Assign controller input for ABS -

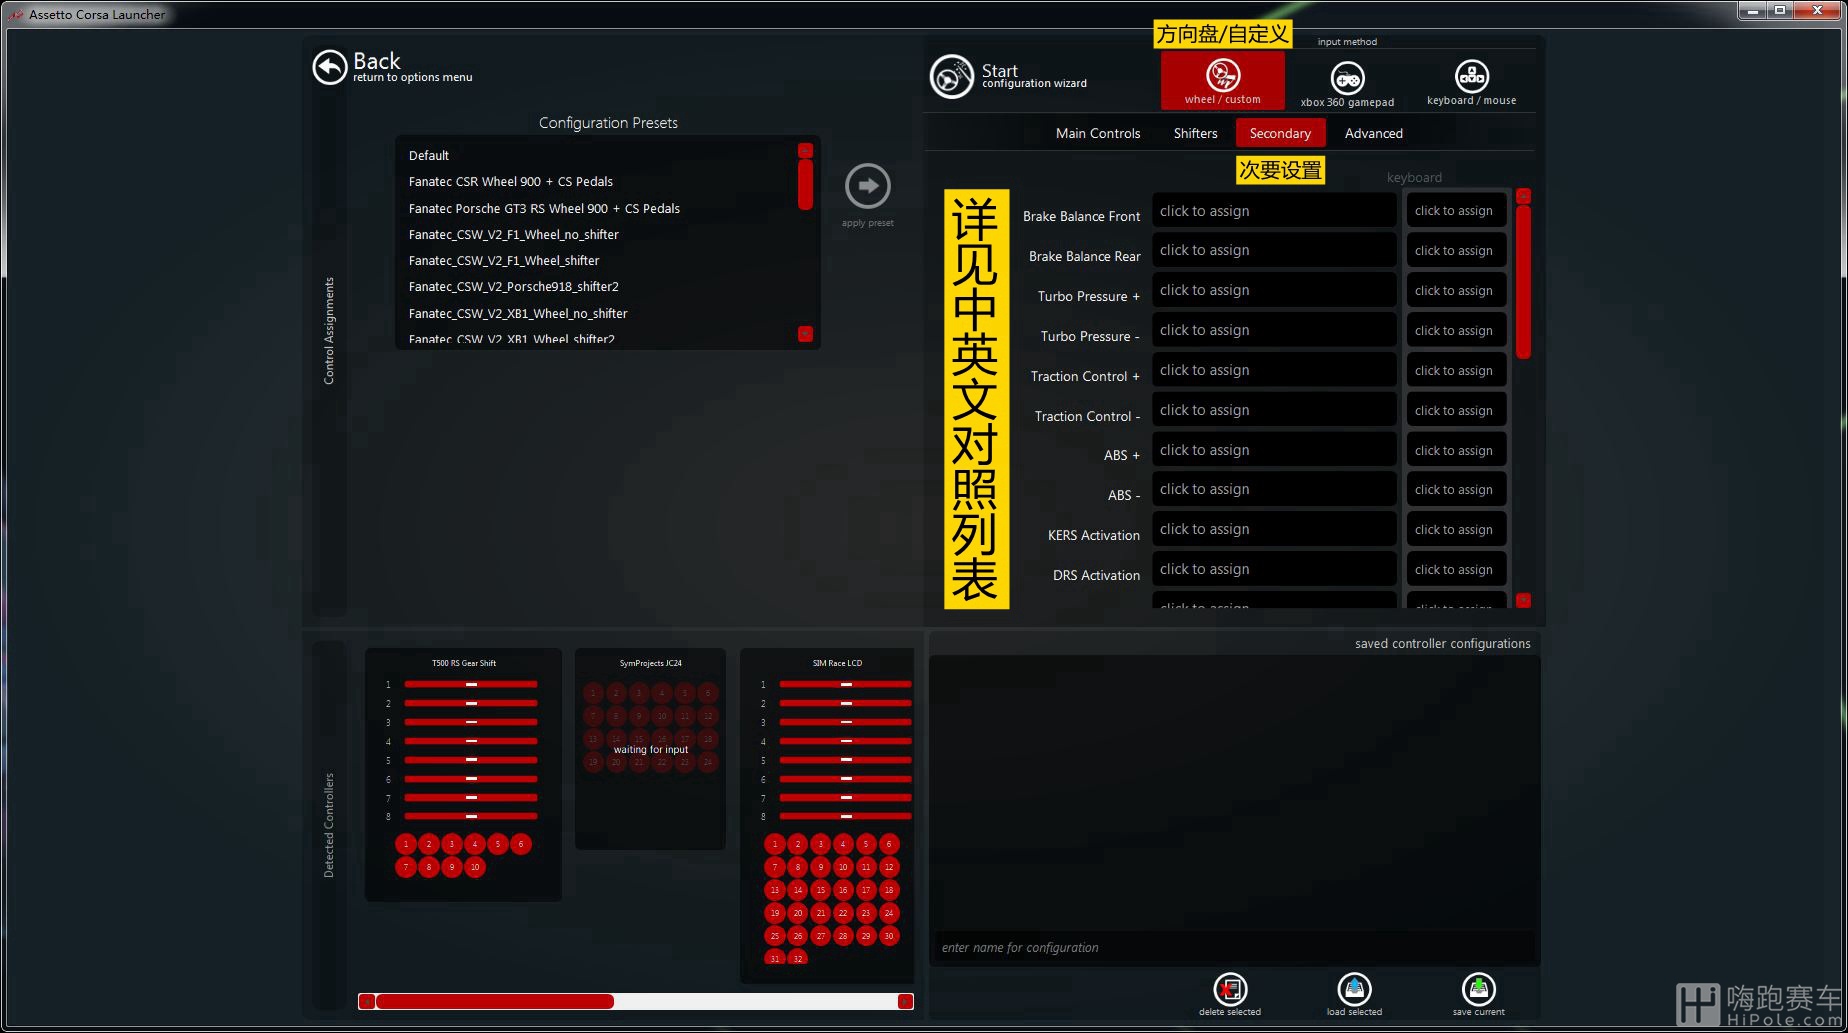[1274, 489]
